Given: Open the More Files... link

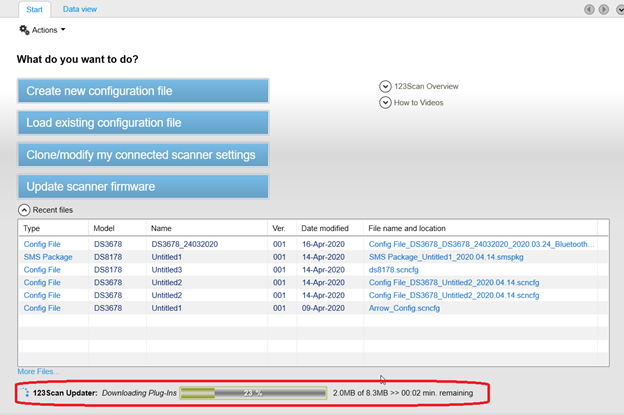Looking at the screenshot, I should (39, 371).
